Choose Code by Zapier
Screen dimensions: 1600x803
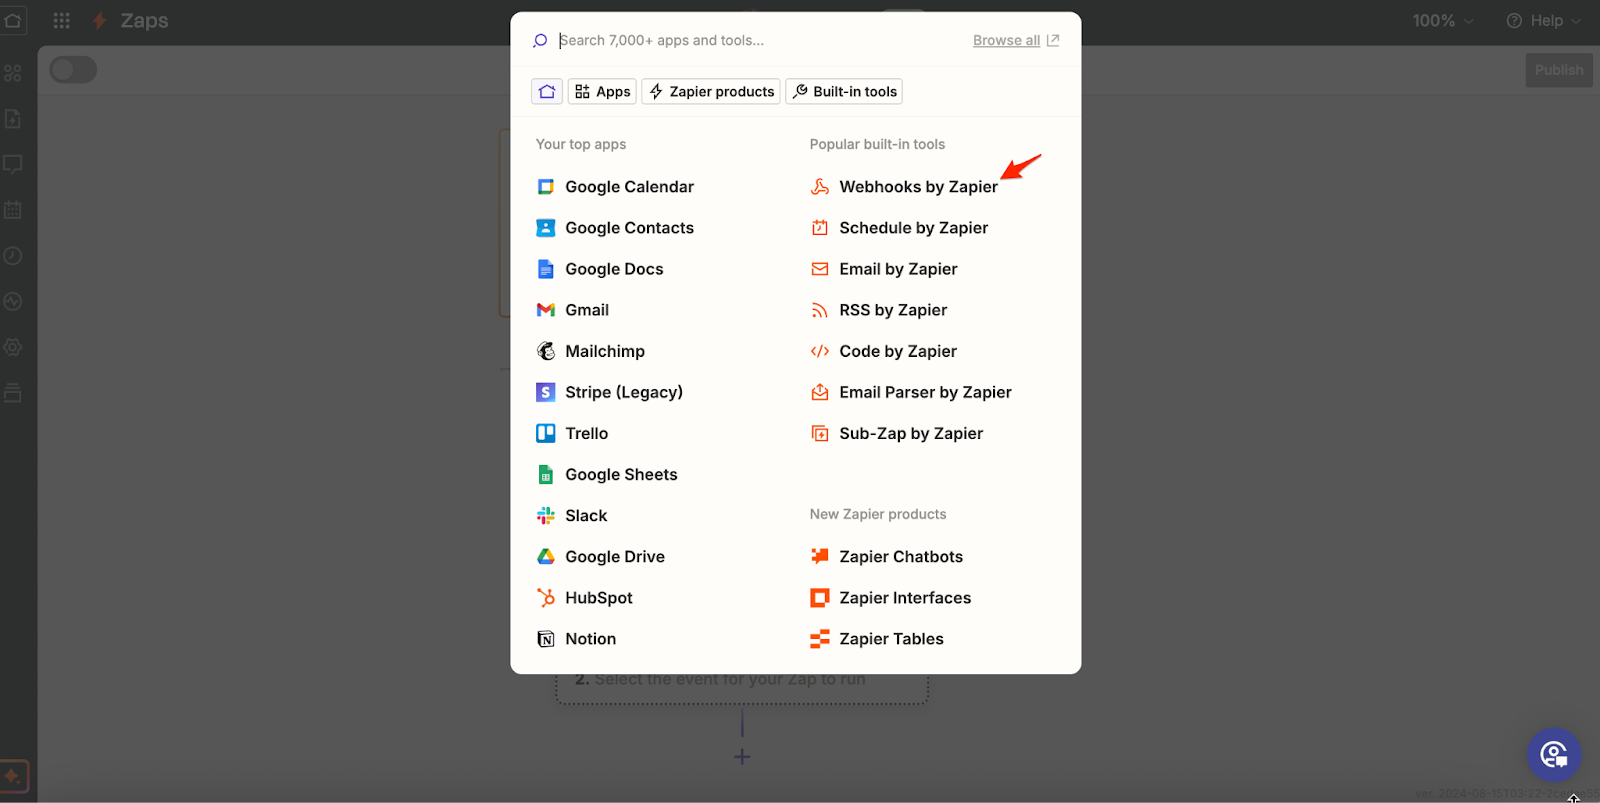coord(884,351)
